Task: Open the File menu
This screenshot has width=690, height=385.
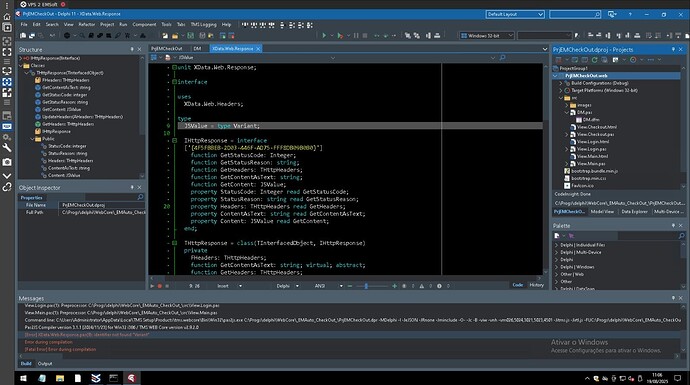Action: 24,25
